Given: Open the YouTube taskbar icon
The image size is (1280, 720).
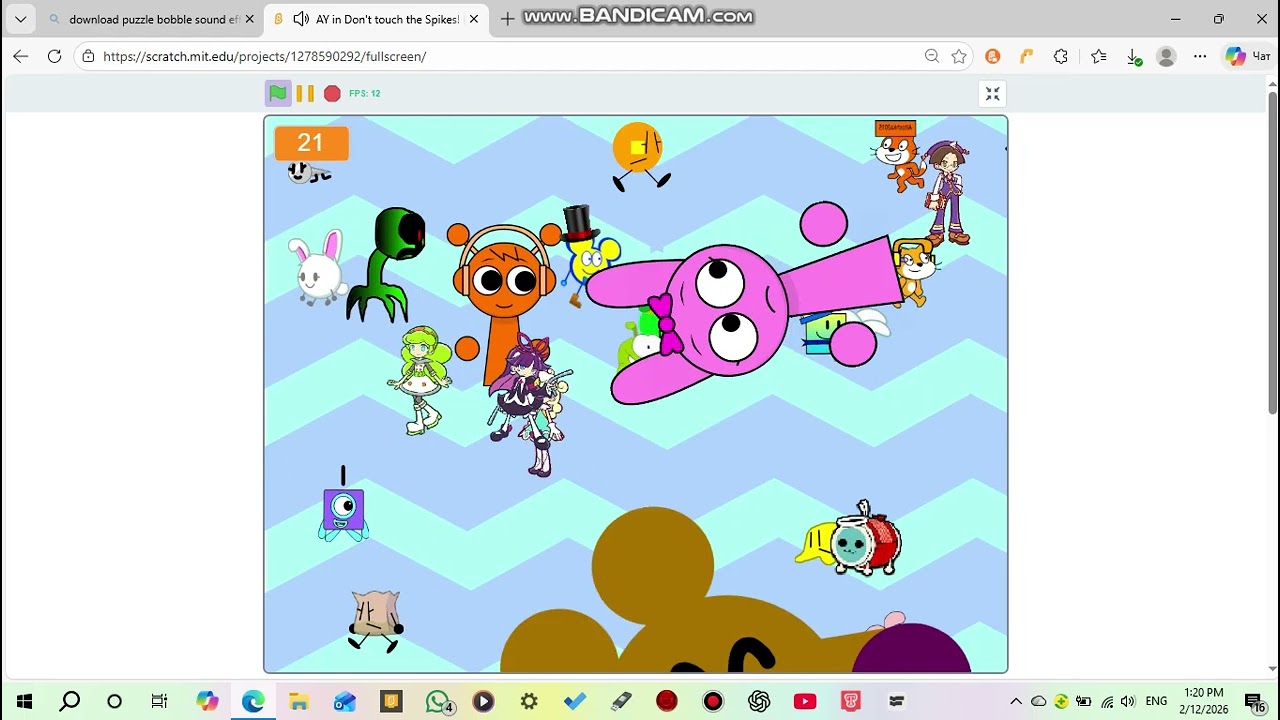Looking at the screenshot, I should (805, 701).
